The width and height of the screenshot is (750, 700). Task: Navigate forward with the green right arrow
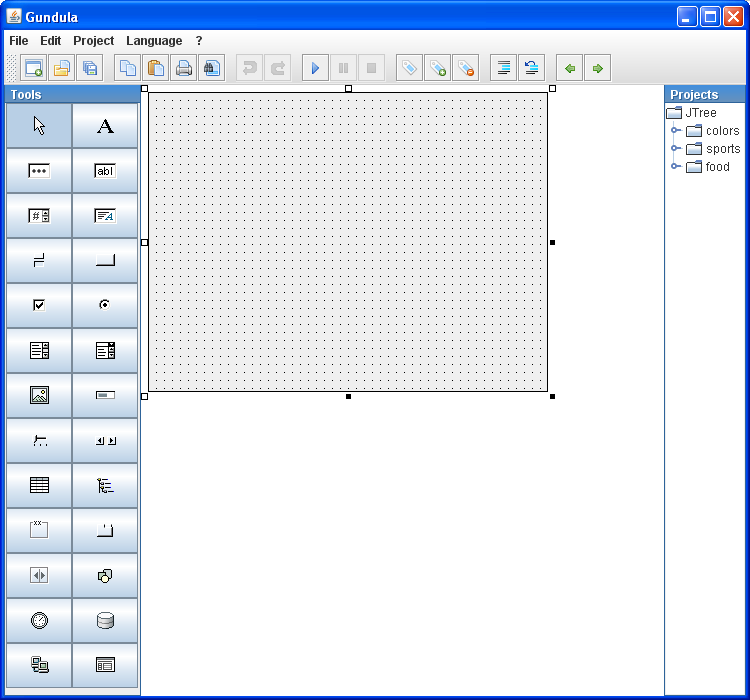tap(597, 68)
